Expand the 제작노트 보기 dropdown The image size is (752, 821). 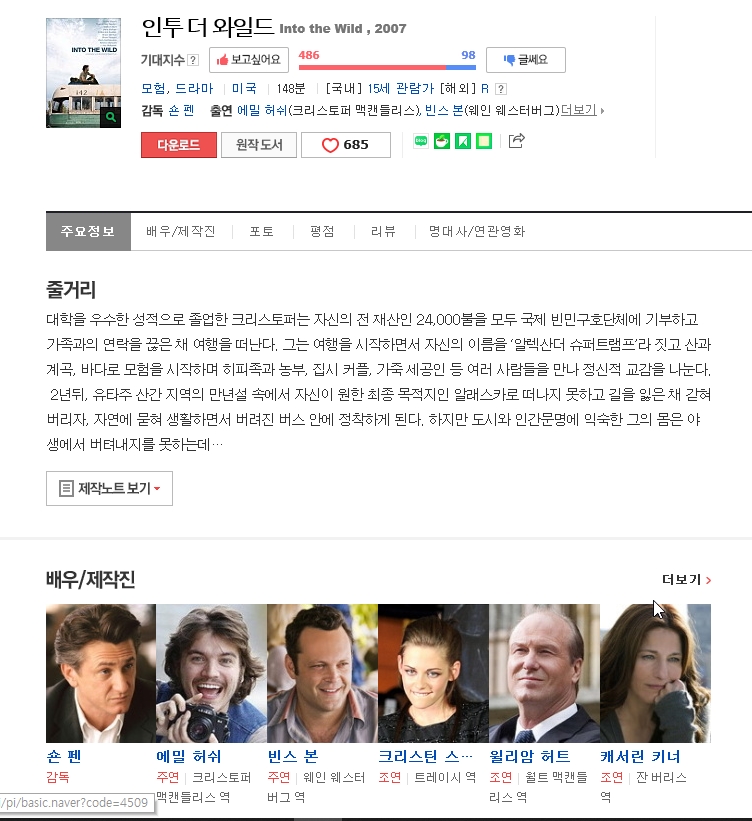tap(109, 489)
